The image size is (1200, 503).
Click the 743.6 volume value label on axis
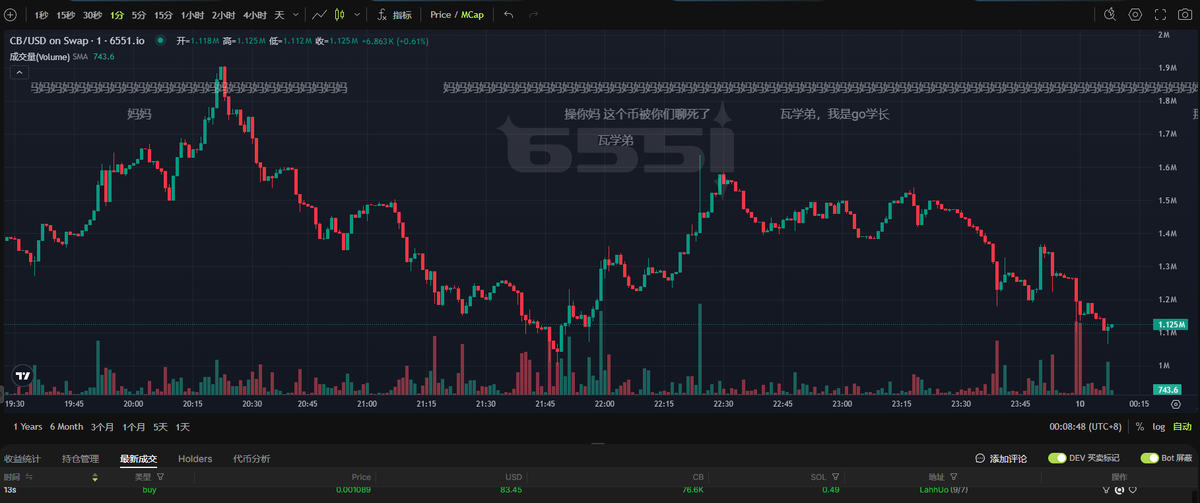pyautogui.click(x=1168, y=389)
